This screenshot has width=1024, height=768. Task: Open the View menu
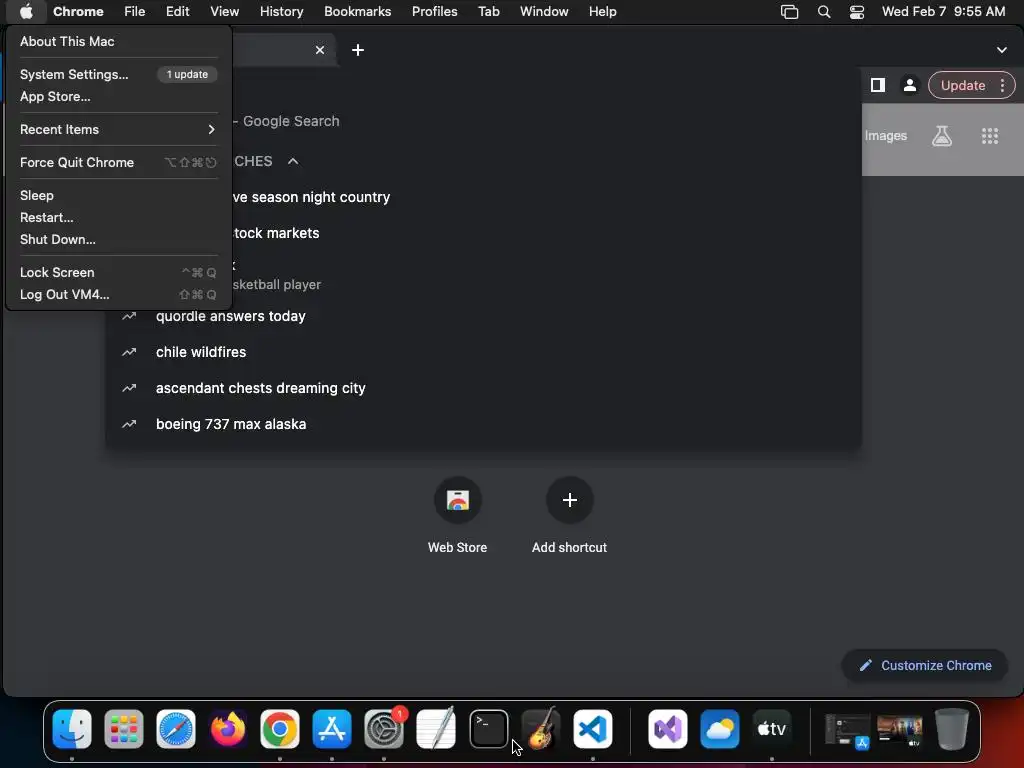pyautogui.click(x=224, y=12)
